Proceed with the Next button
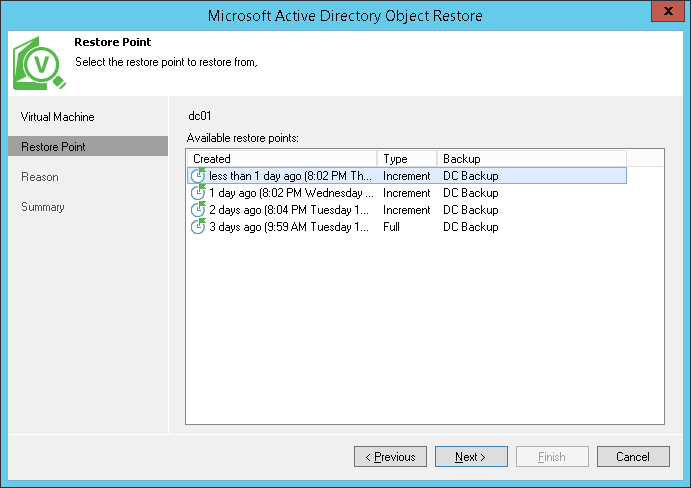Viewport: 691px width, 488px height. pyautogui.click(x=471, y=457)
